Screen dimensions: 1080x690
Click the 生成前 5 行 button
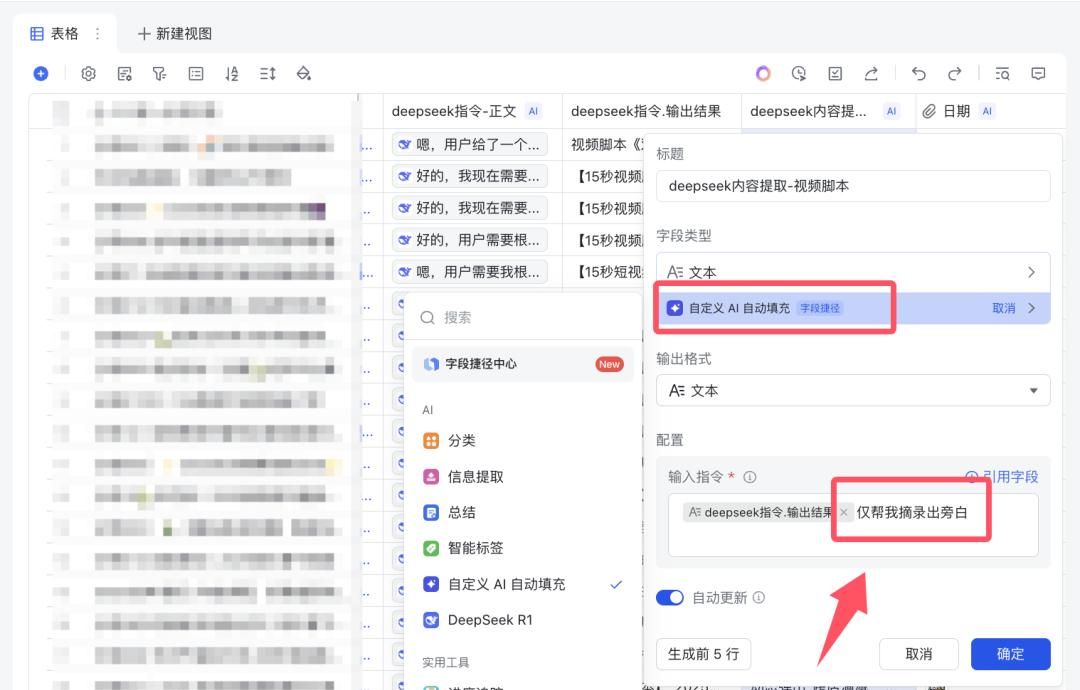pos(703,654)
